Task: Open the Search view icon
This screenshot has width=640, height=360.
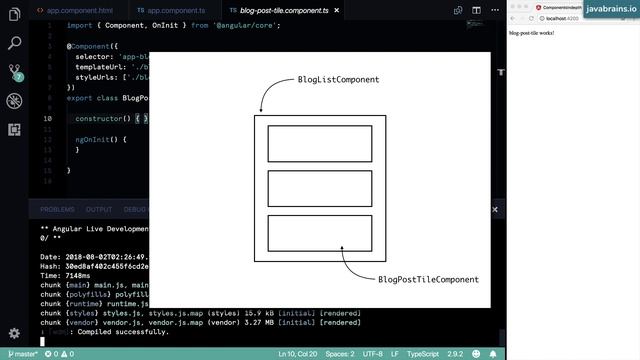Action: coord(14,43)
